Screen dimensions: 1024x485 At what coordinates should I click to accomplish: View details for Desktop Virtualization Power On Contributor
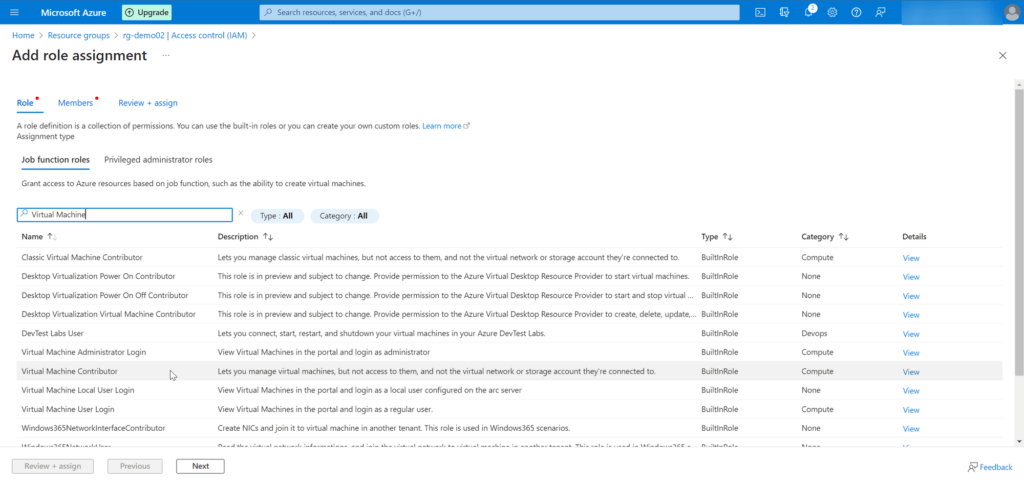pyautogui.click(x=910, y=277)
